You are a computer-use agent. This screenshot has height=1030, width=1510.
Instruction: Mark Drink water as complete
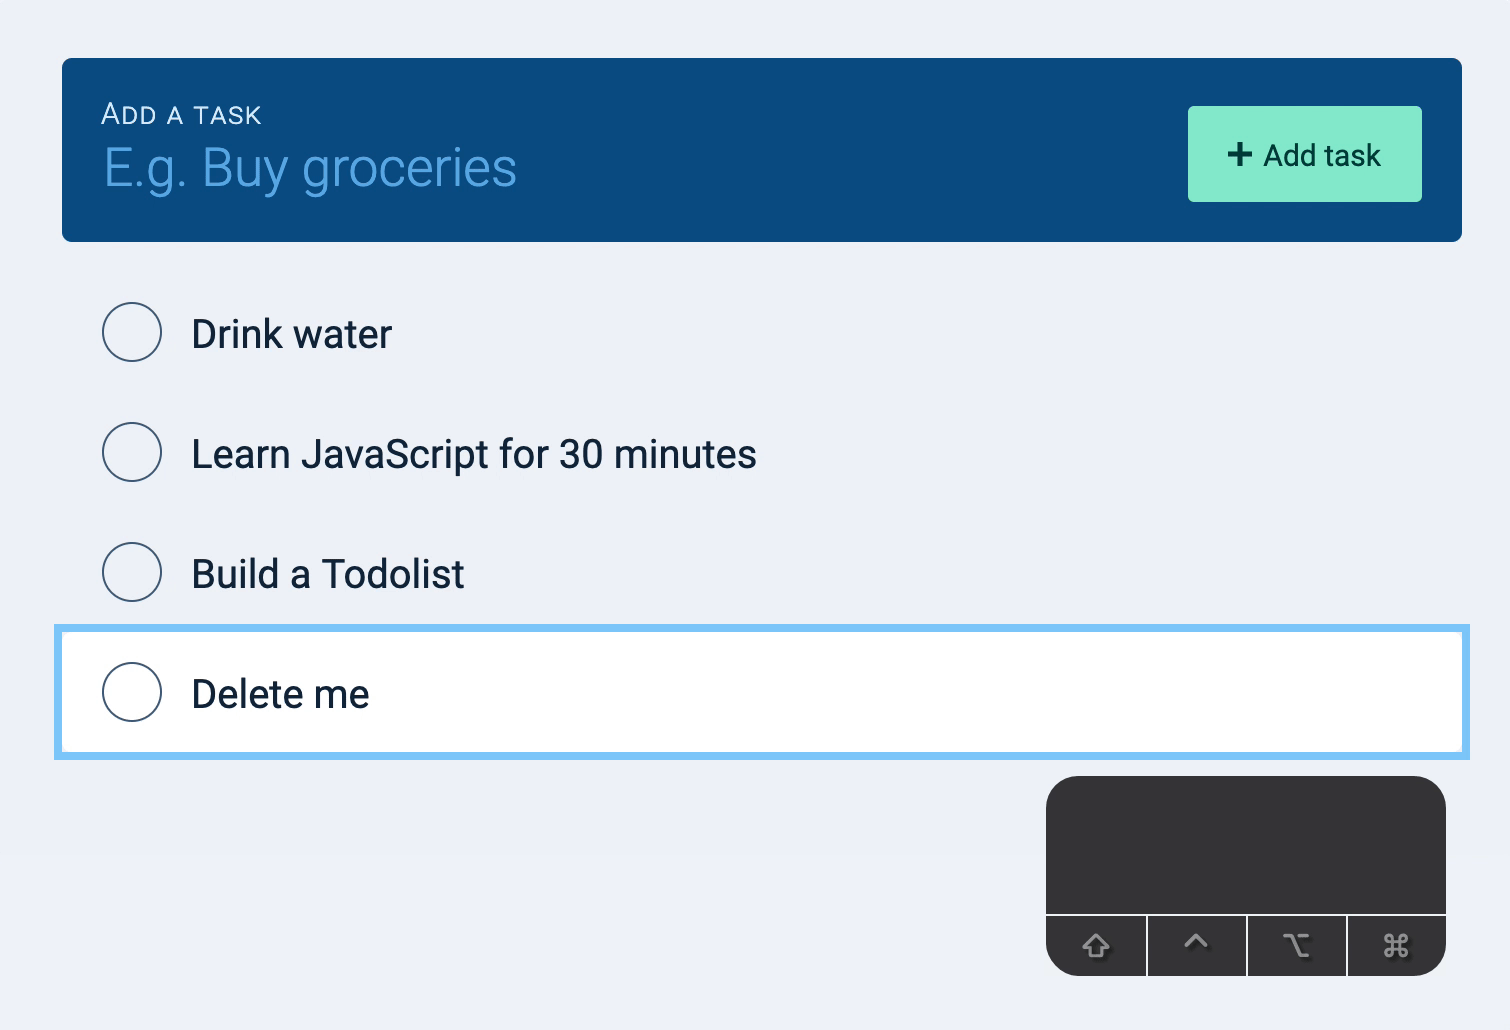132,332
